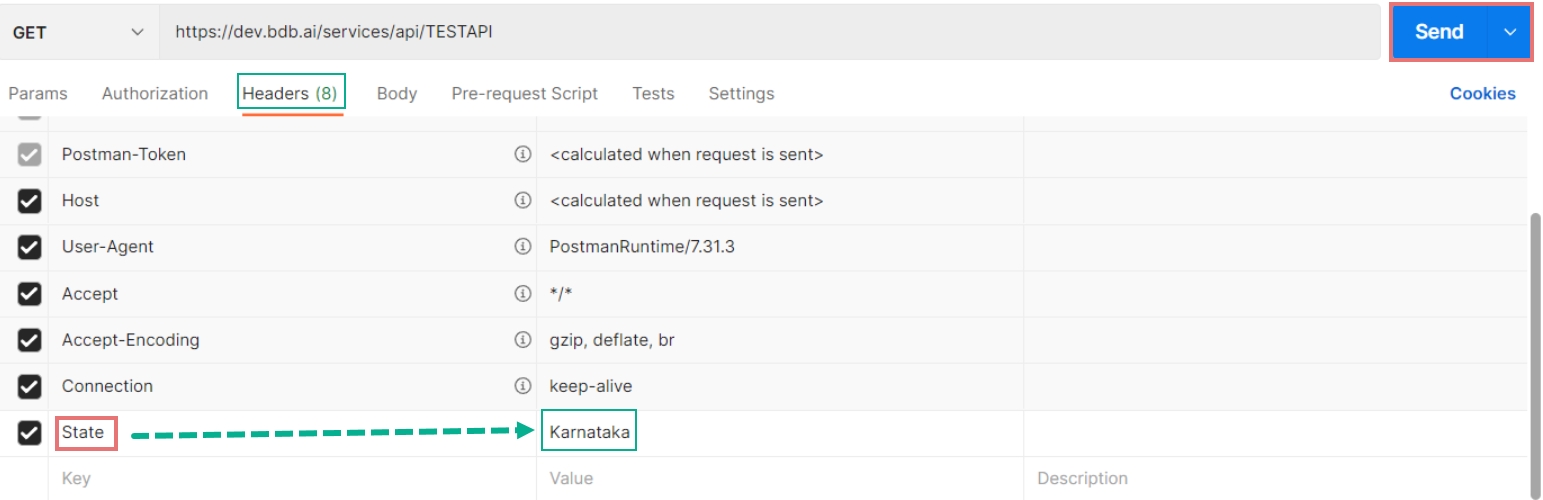Toggle the Accept-Encoding header checkbox

click(x=30, y=340)
